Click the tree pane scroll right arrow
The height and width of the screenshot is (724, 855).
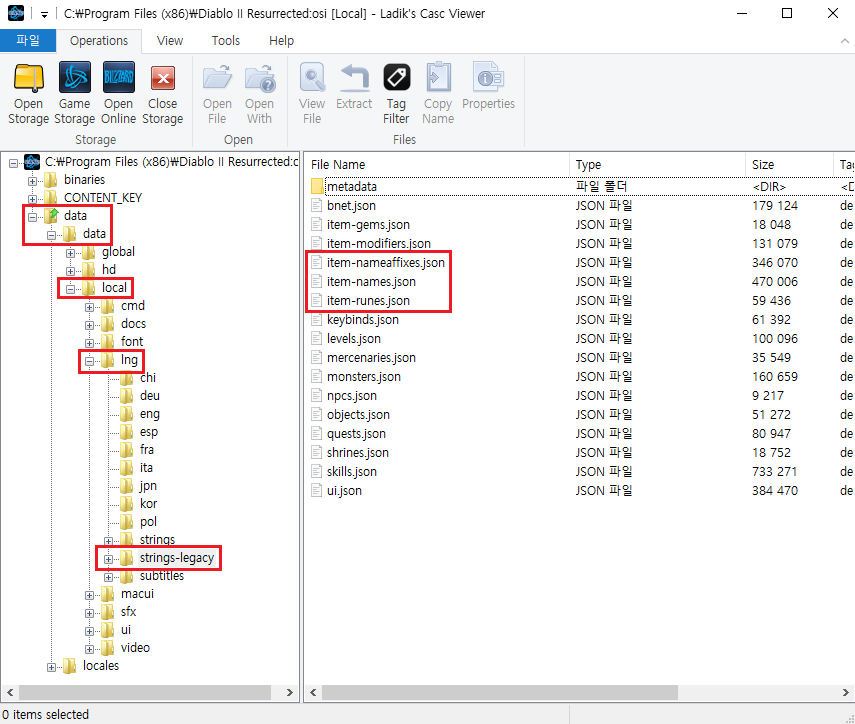[x=290, y=692]
